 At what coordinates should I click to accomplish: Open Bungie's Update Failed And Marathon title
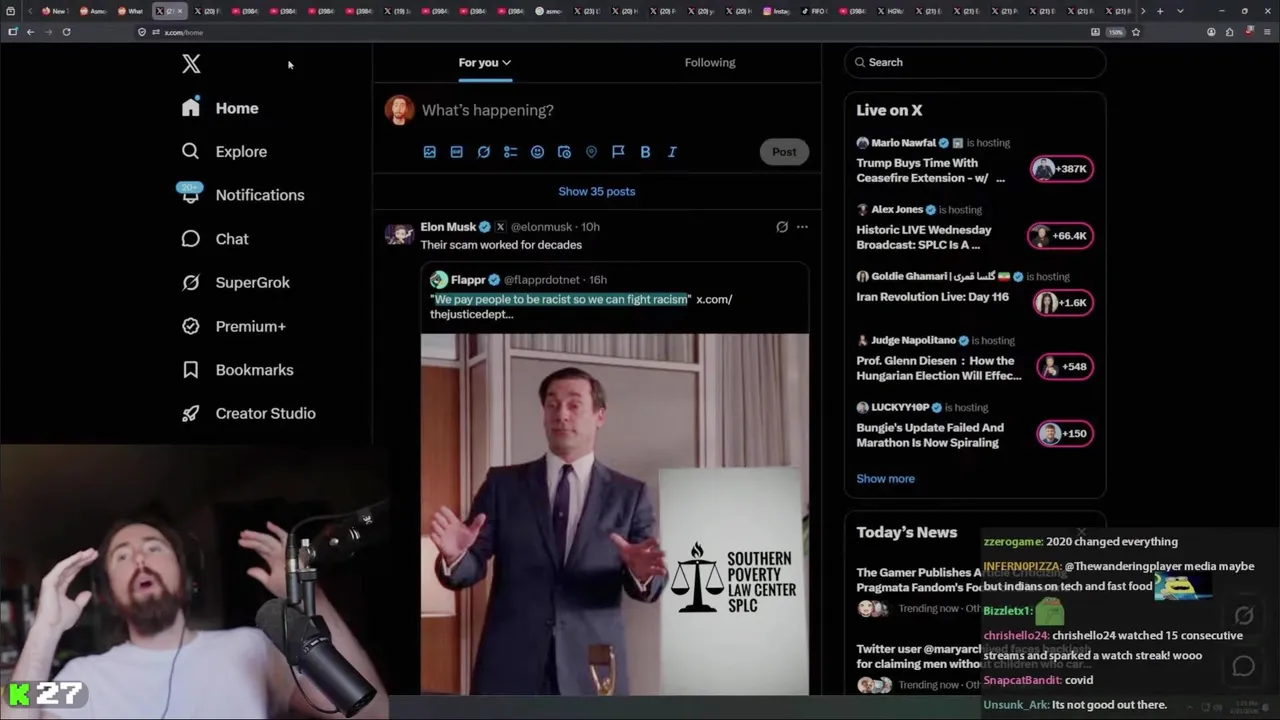click(x=930, y=435)
